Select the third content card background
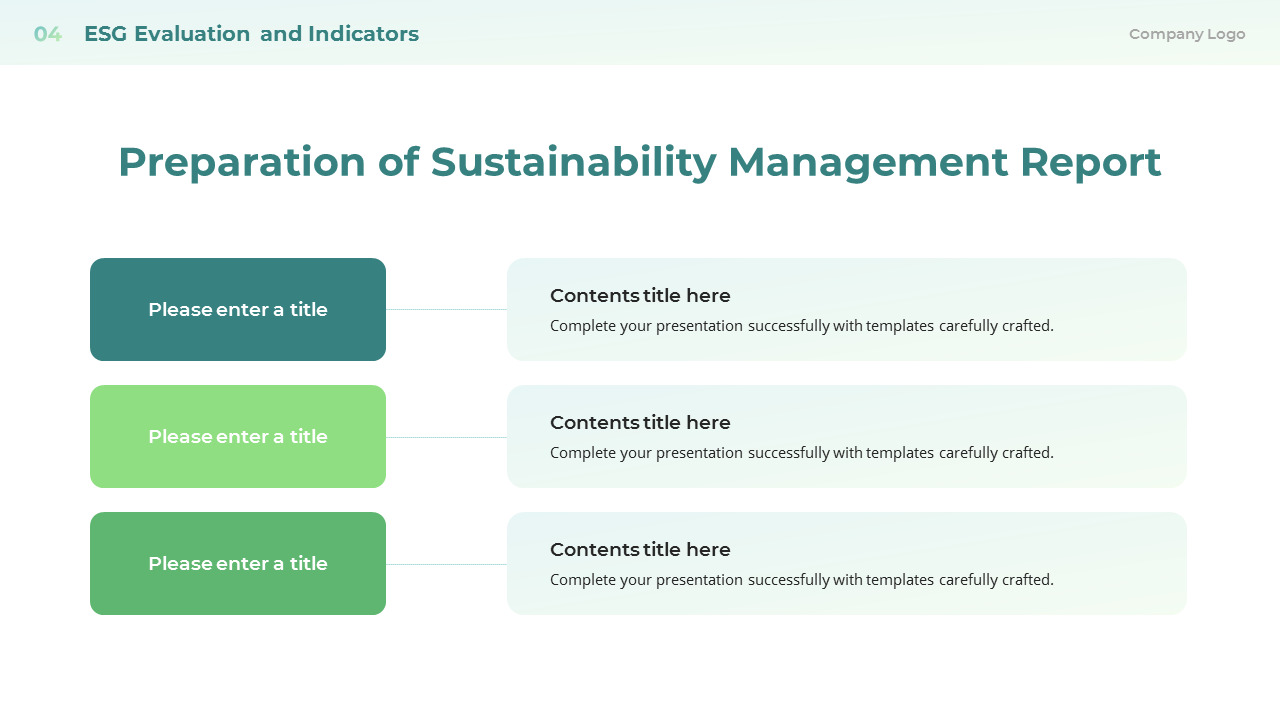This screenshot has width=1280, height=720. pos(847,563)
